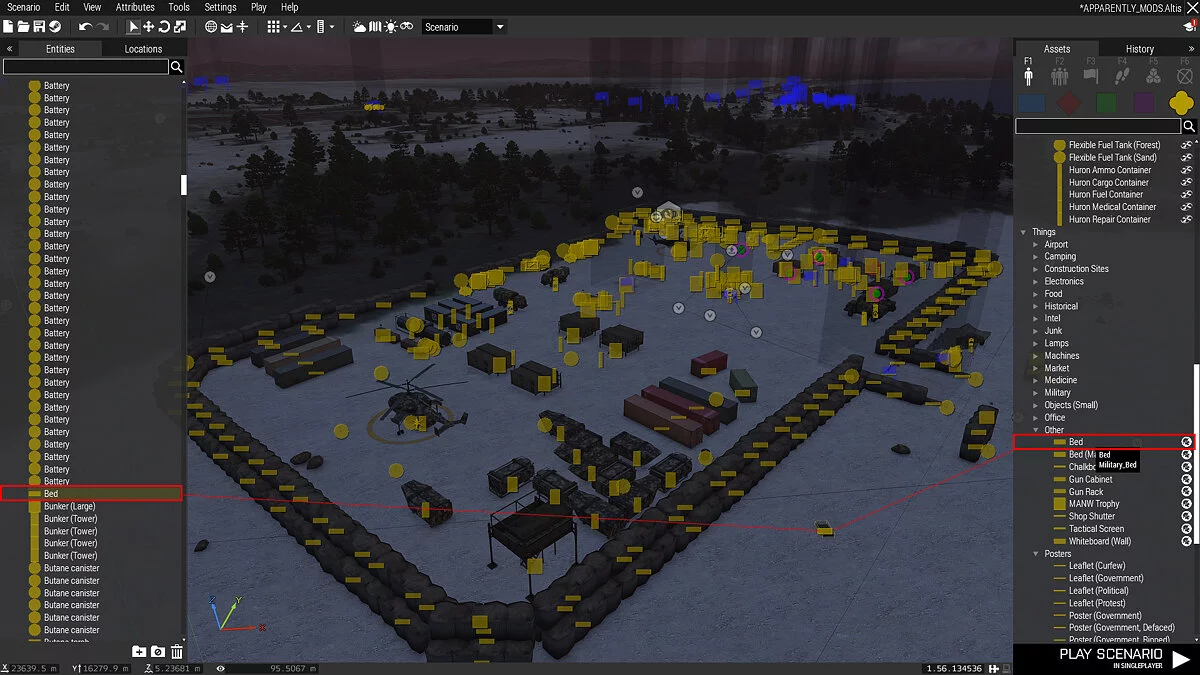Undo the last action
This screenshot has height=675, width=1200.
[x=85, y=27]
